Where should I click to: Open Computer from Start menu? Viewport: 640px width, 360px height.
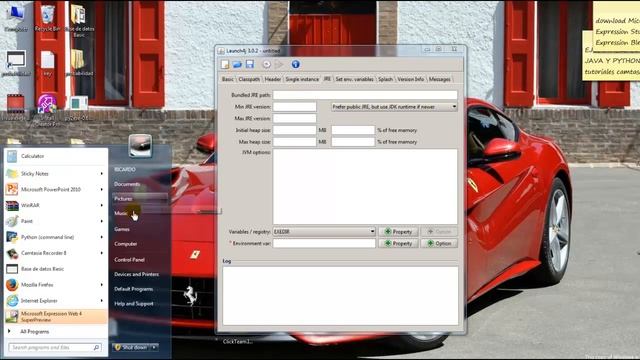click(126, 244)
